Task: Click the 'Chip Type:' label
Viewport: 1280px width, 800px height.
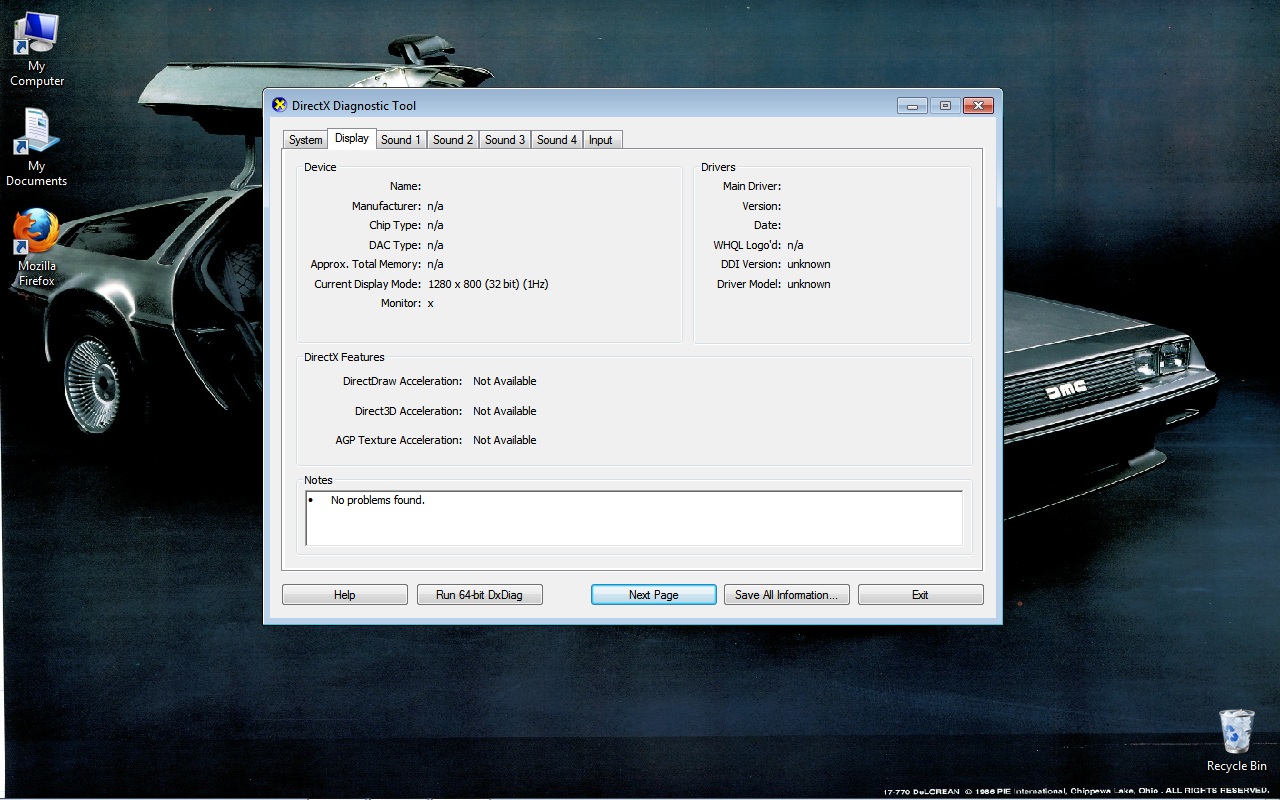Action: (x=395, y=225)
